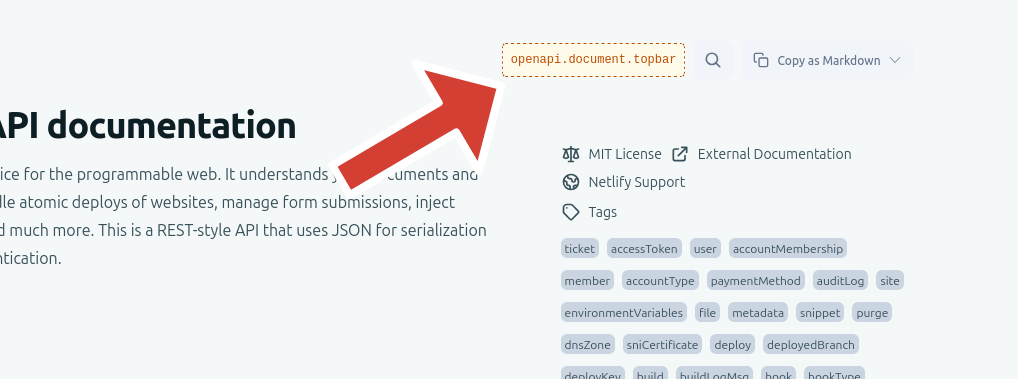Viewport: 1018px width, 379px height.
Task: Select the member tag
Action: coord(587,280)
